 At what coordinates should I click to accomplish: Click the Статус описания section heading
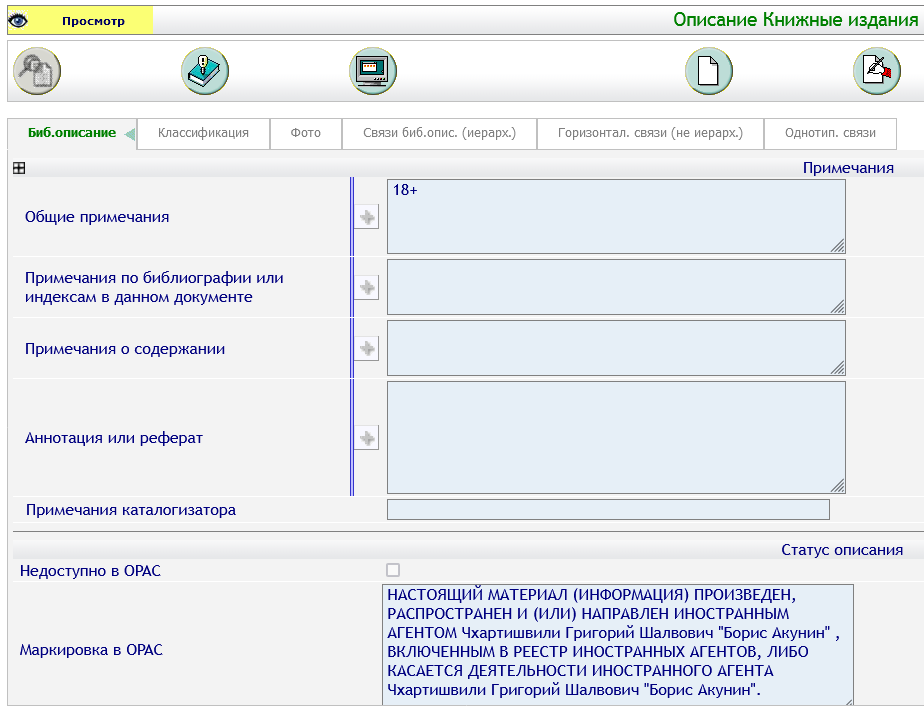[x=842, y=550]
